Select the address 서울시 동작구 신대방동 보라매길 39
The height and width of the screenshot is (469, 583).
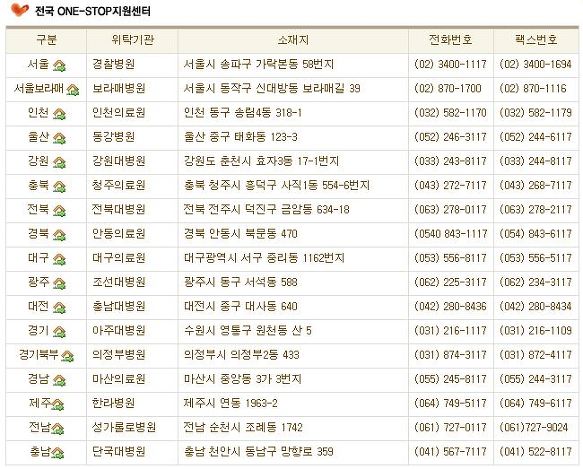pos(272,89)
